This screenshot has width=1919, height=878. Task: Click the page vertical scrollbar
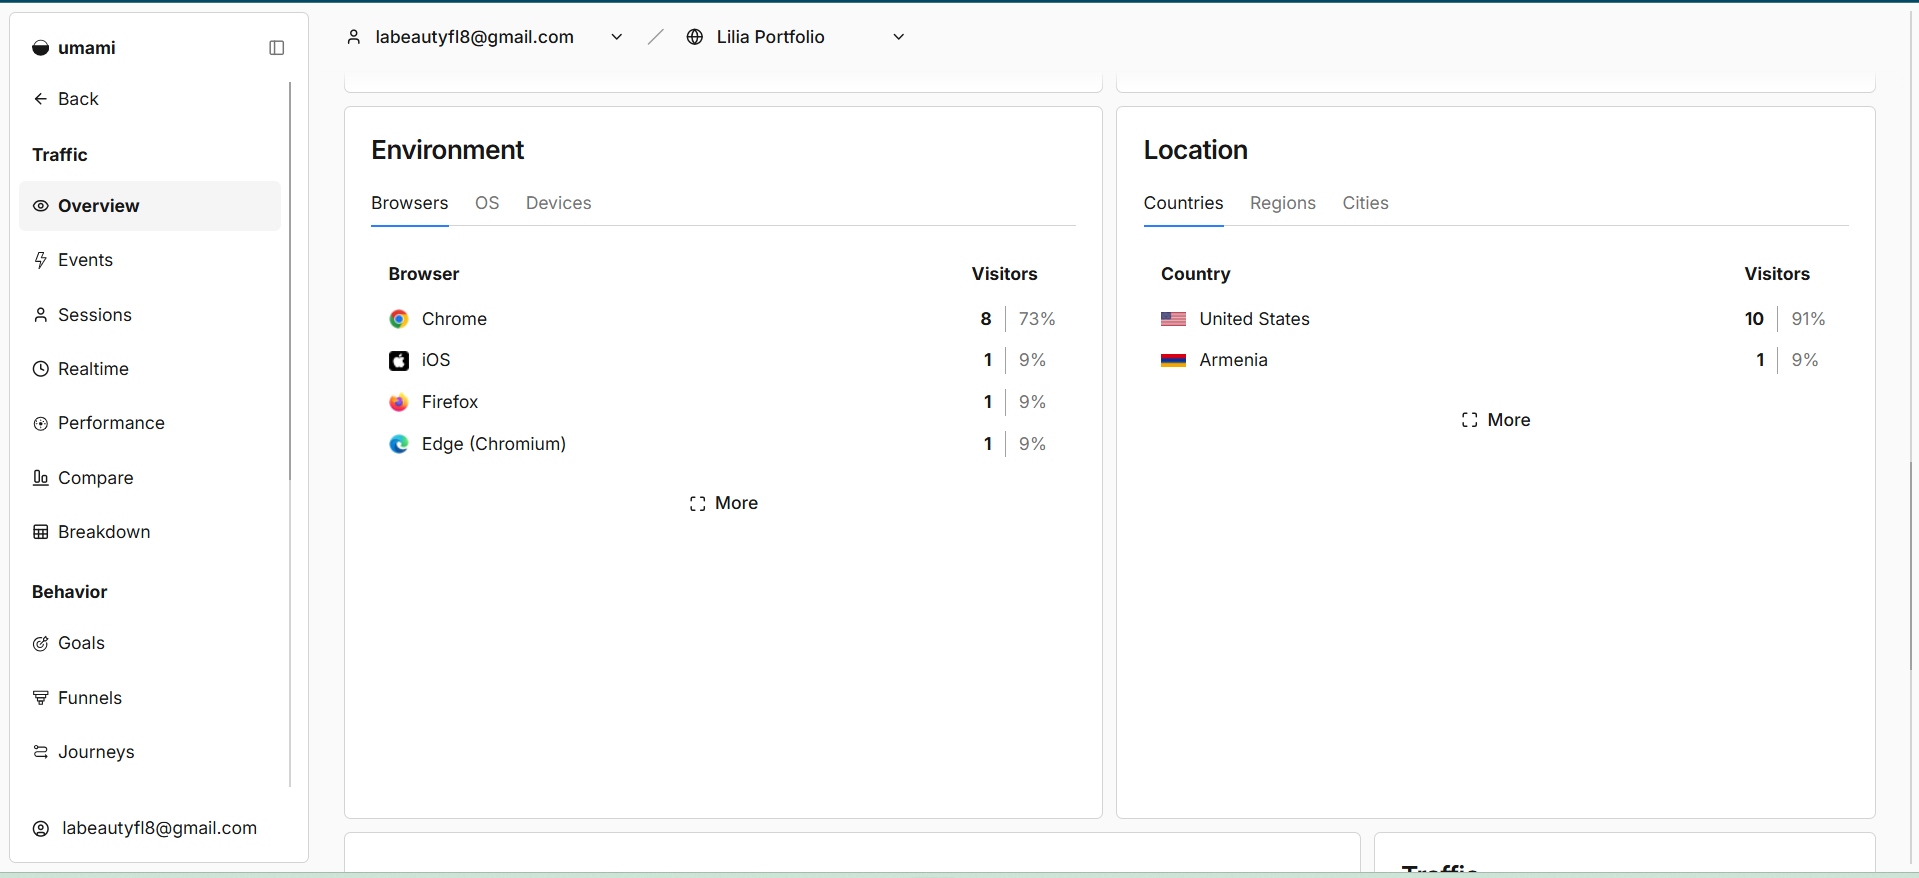point(1911,566)
